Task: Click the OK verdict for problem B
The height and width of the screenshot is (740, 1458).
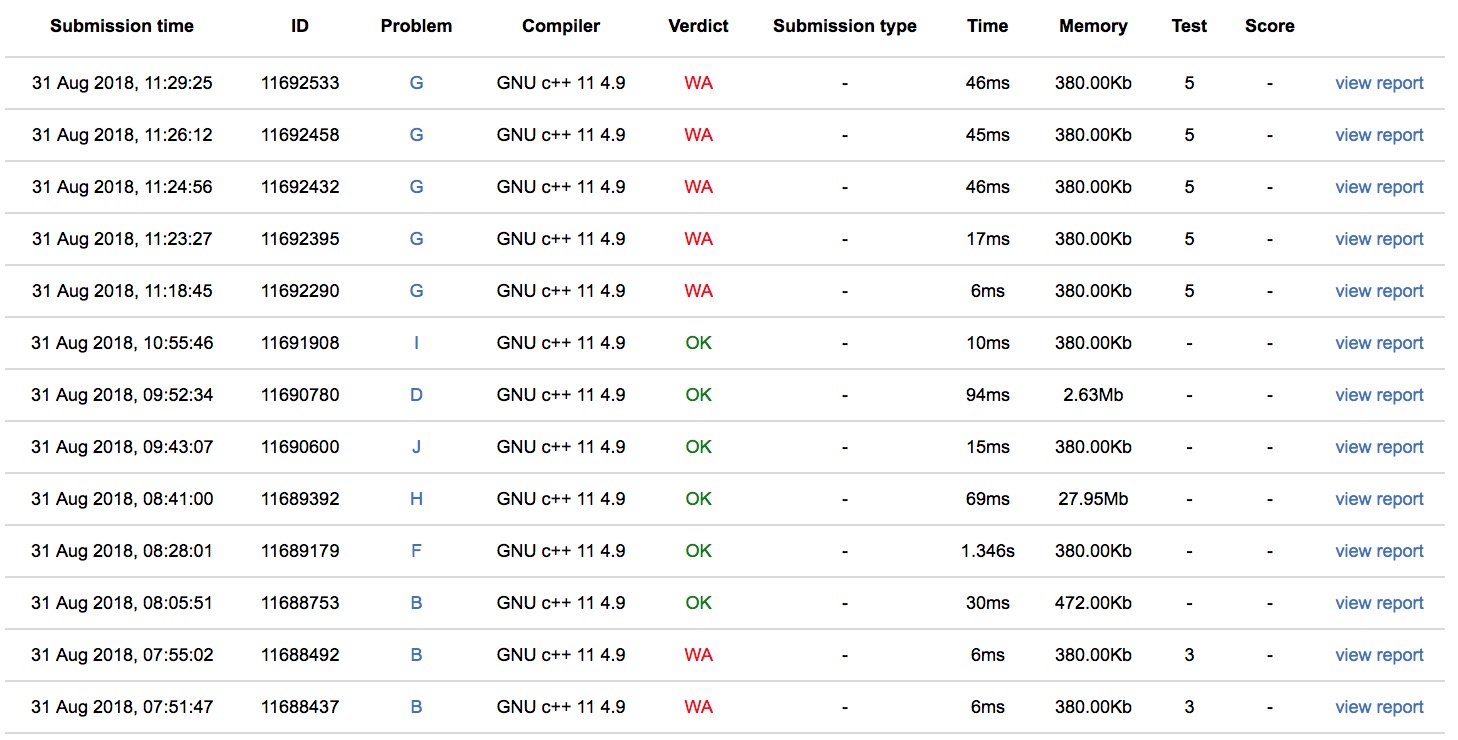Action: coord(698,603)
